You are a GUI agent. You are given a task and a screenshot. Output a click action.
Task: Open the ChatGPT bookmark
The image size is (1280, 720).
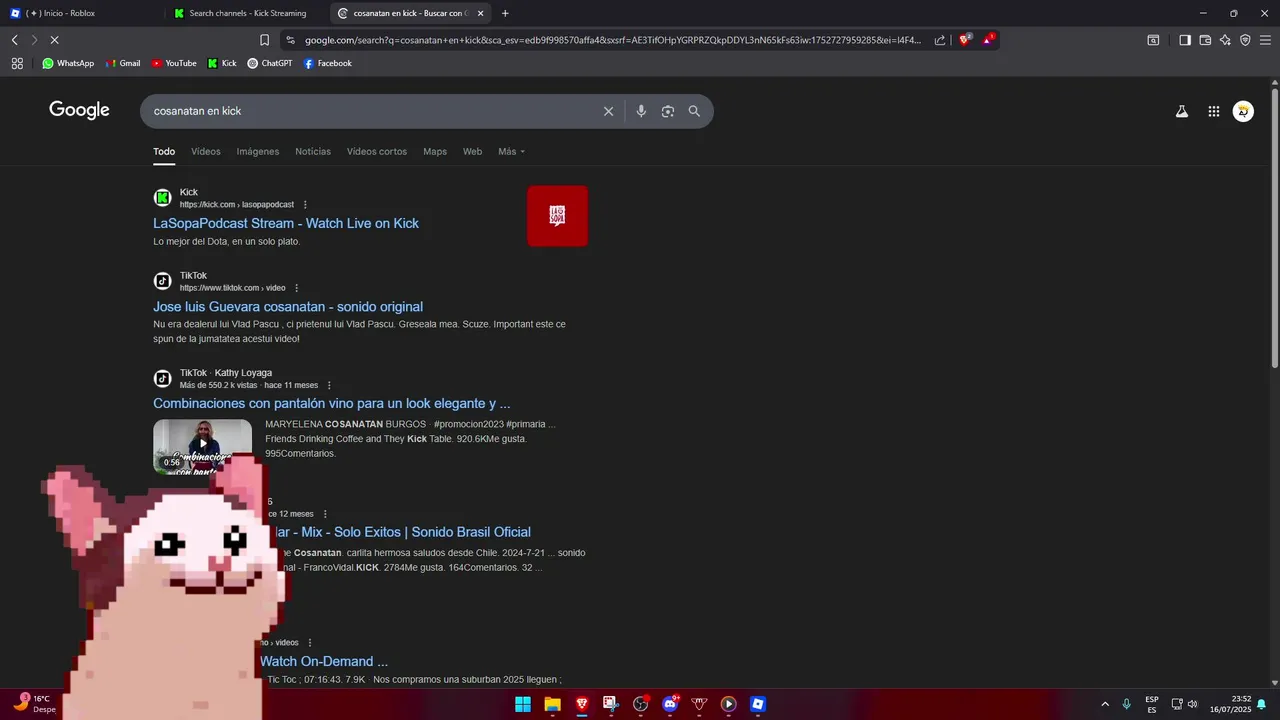click(270, 63)
